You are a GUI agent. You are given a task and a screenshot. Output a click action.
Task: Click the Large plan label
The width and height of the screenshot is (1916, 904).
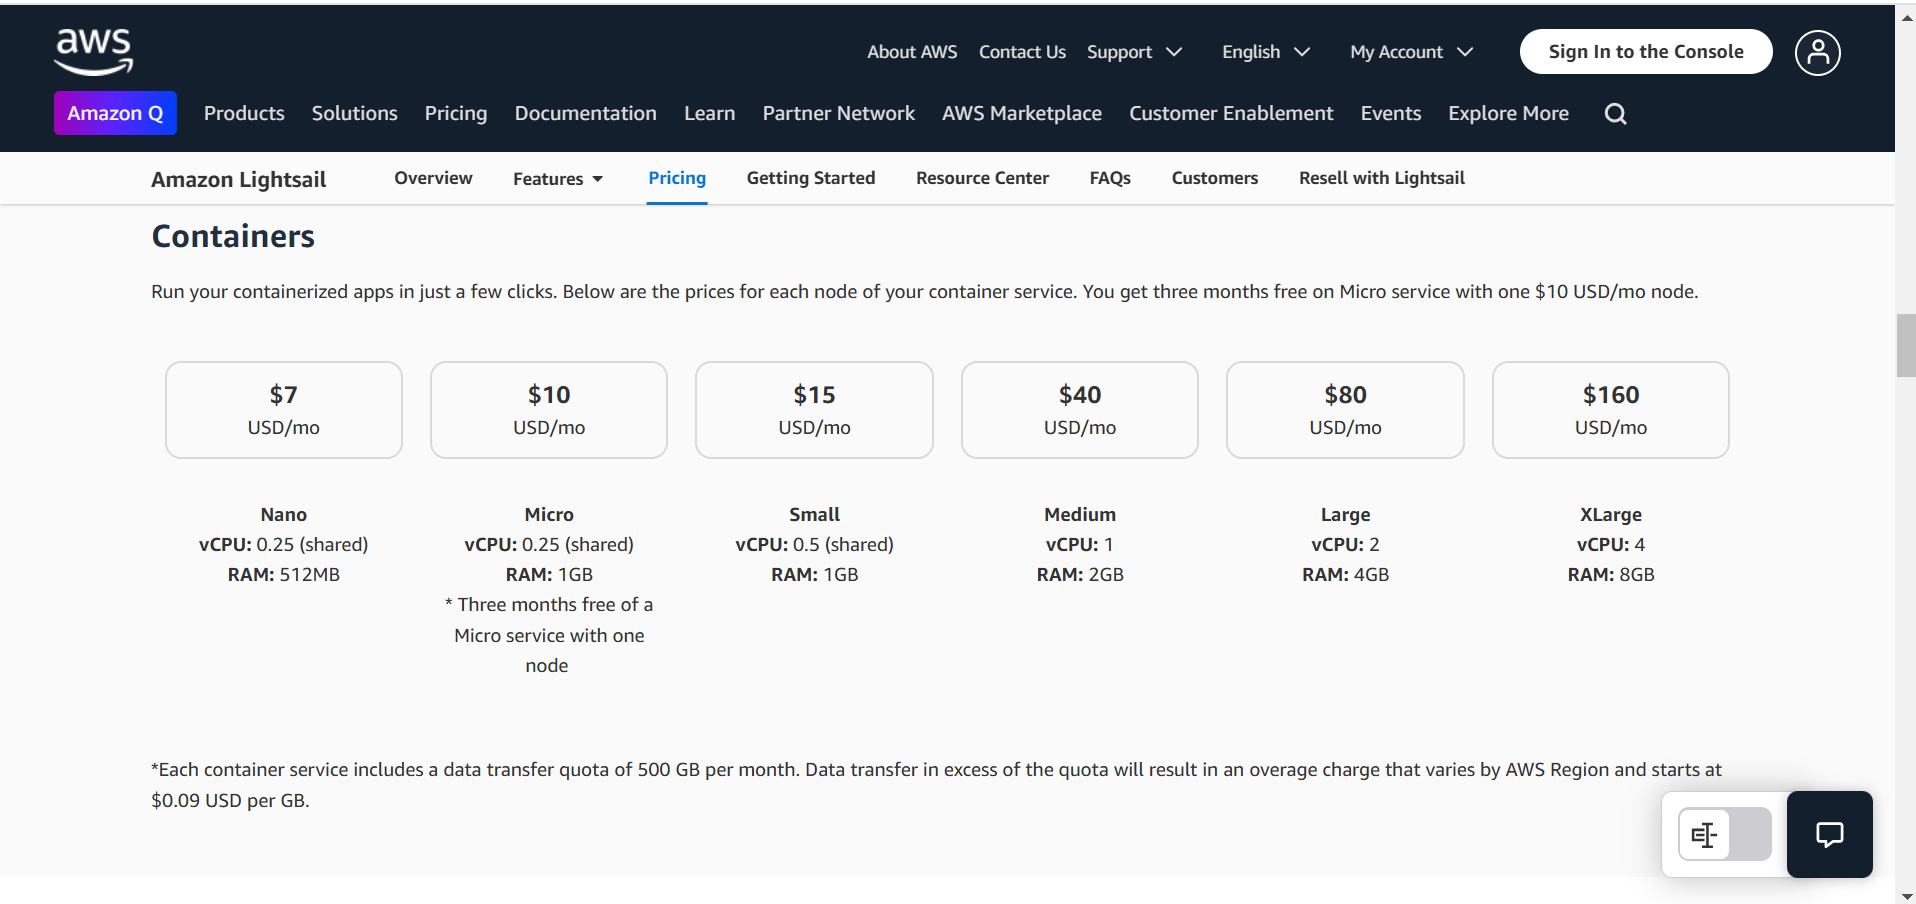point(1345,514)
